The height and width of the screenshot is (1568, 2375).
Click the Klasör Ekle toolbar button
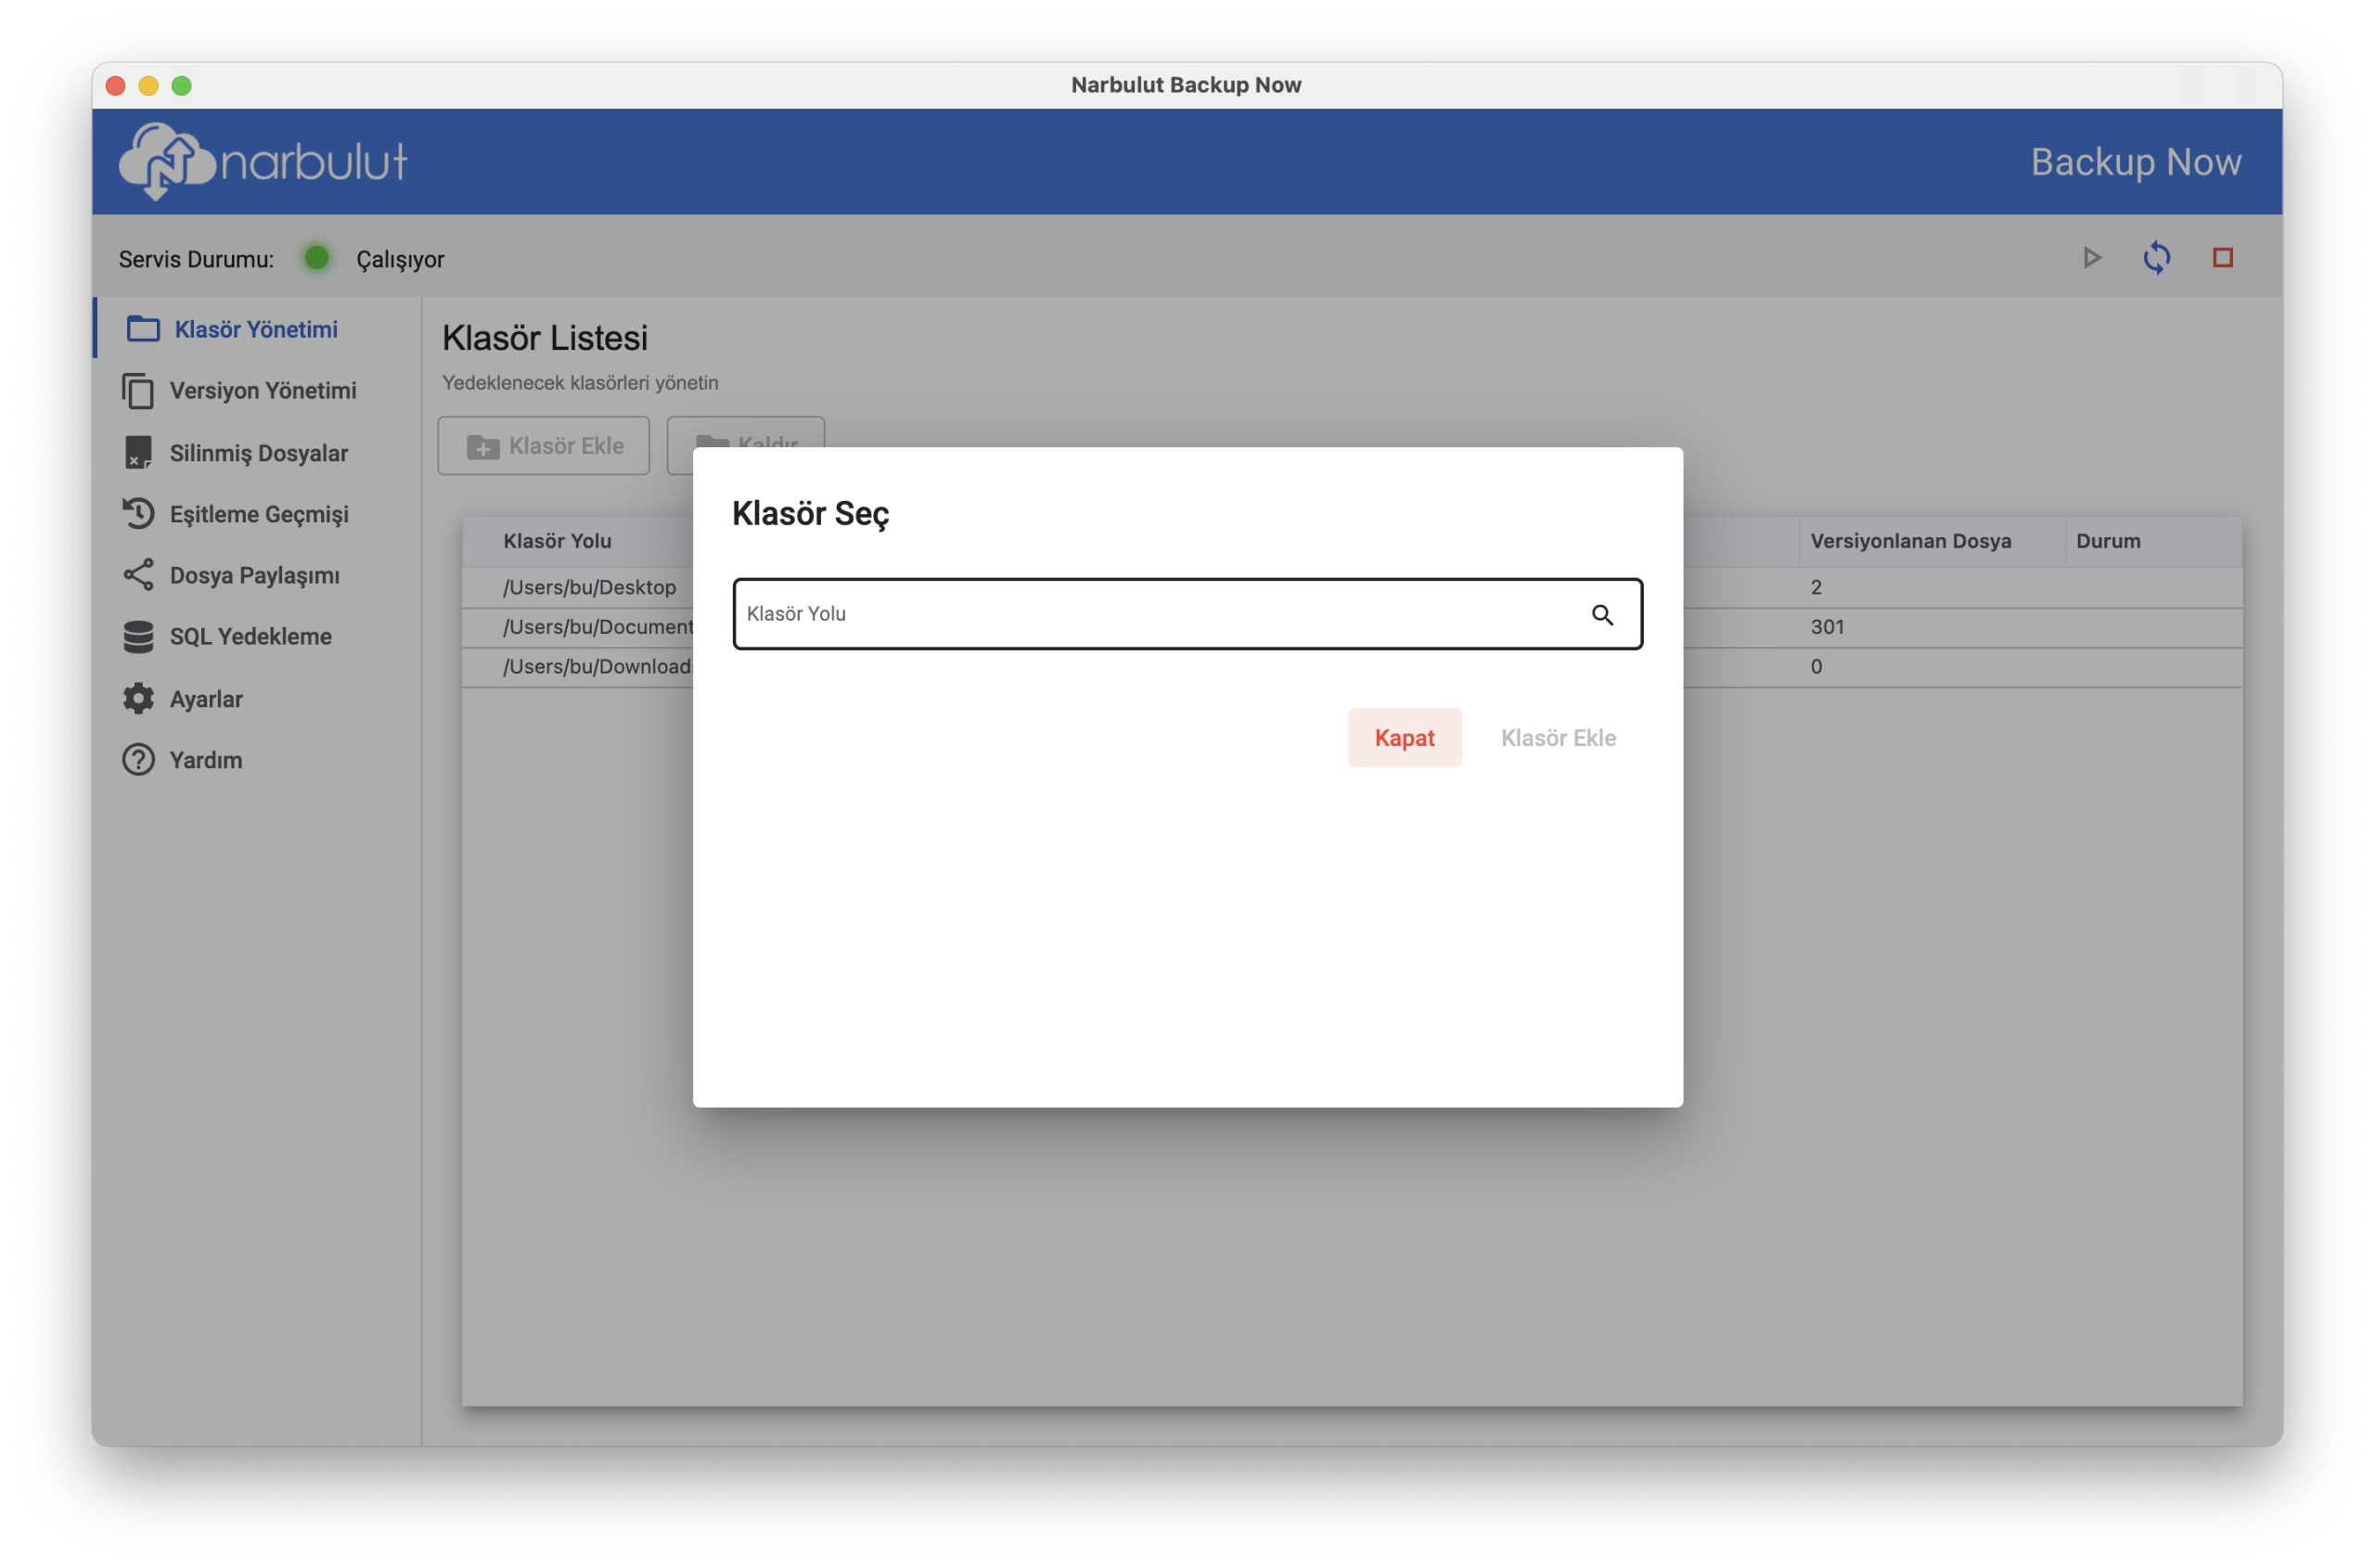tap(544, 446)
